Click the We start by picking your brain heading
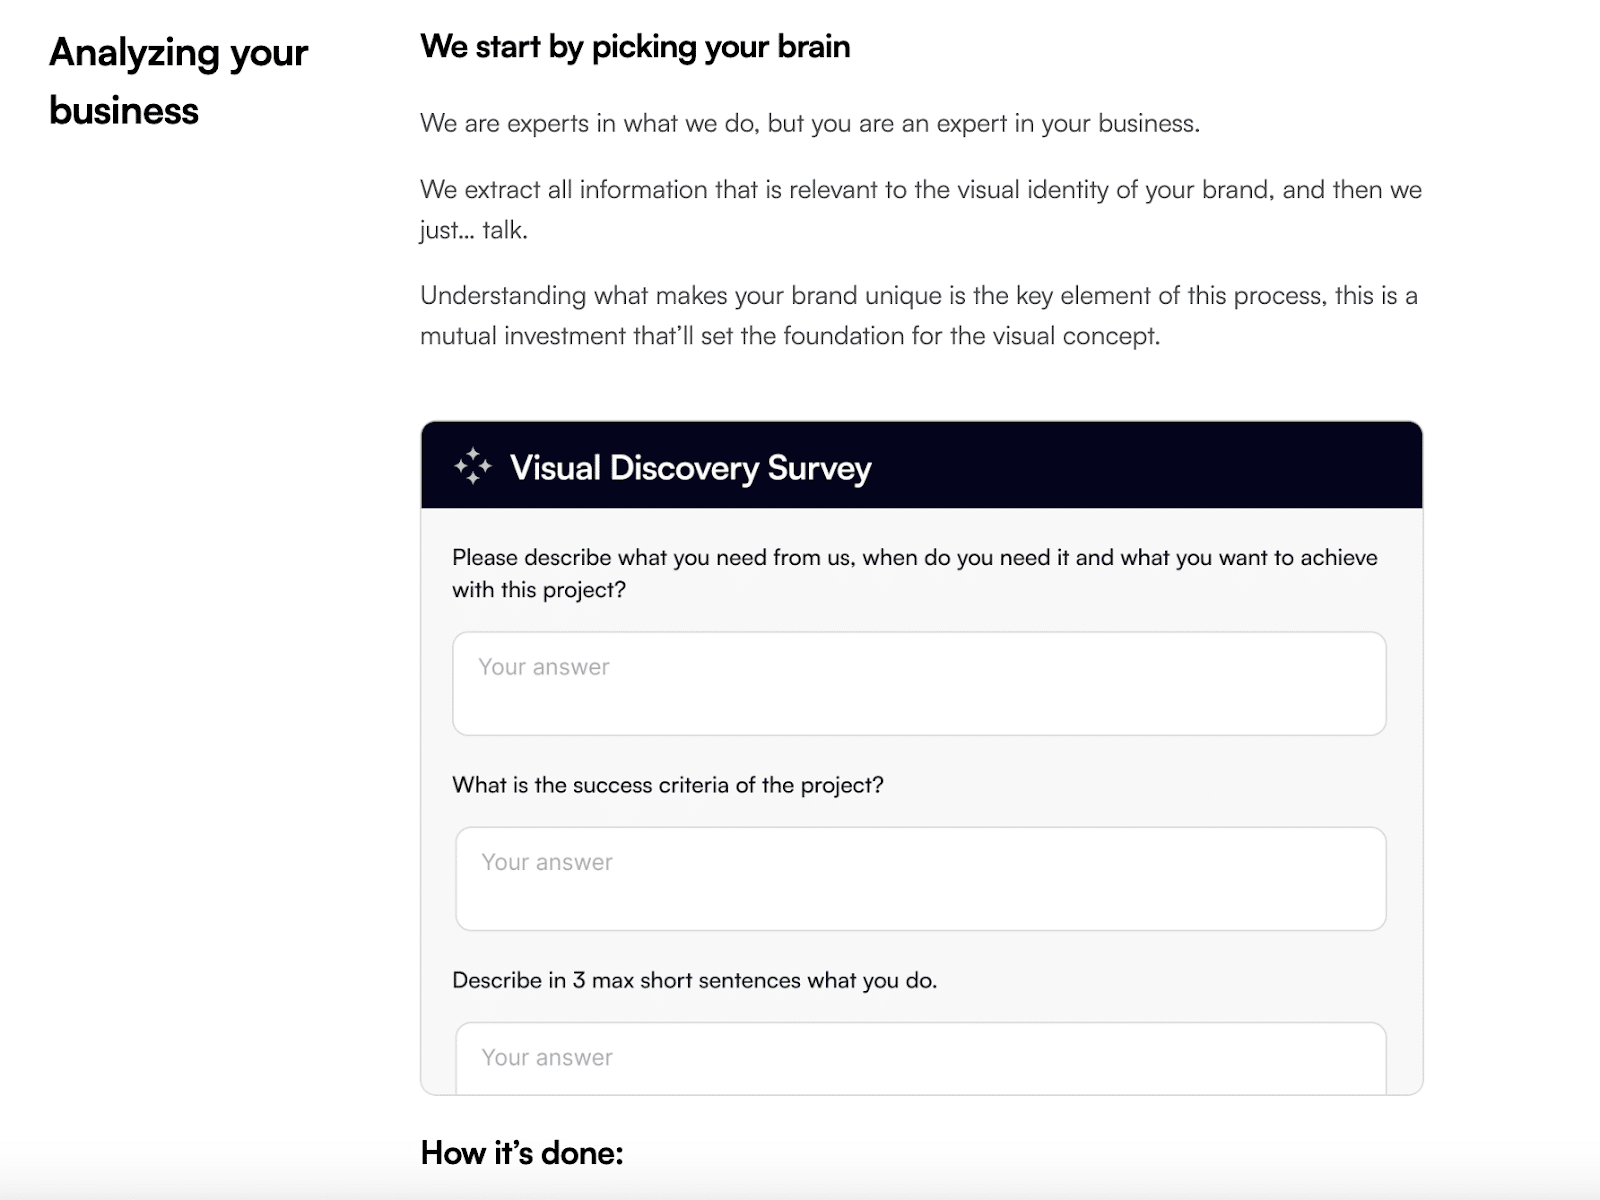This screenshot has height=1200, width=1600. pyautogui.click(x=635, y=46)
